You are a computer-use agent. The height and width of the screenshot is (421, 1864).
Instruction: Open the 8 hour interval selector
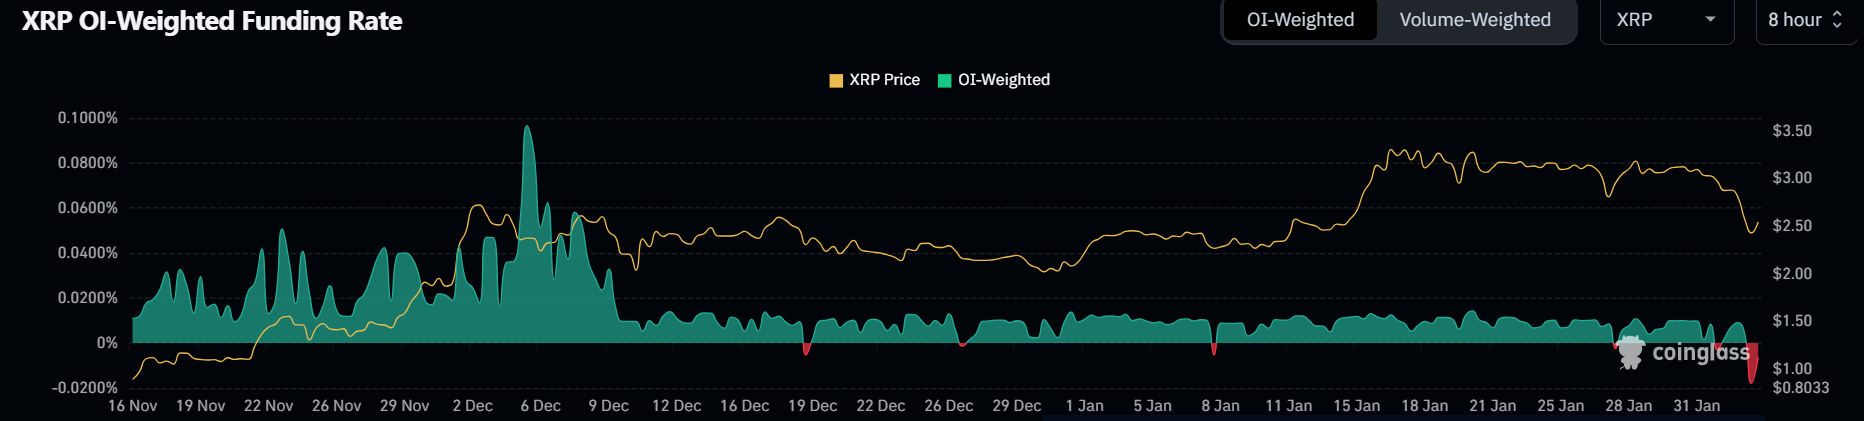tap(1806, 20)
